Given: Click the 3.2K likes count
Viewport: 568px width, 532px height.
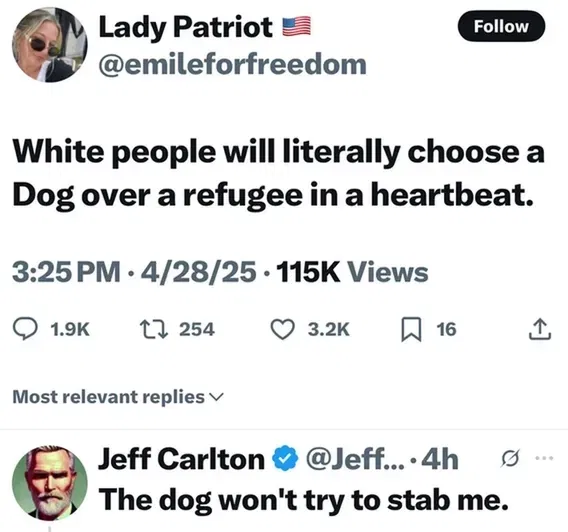Looking at the screenshot, I should [x=329, y=329].
